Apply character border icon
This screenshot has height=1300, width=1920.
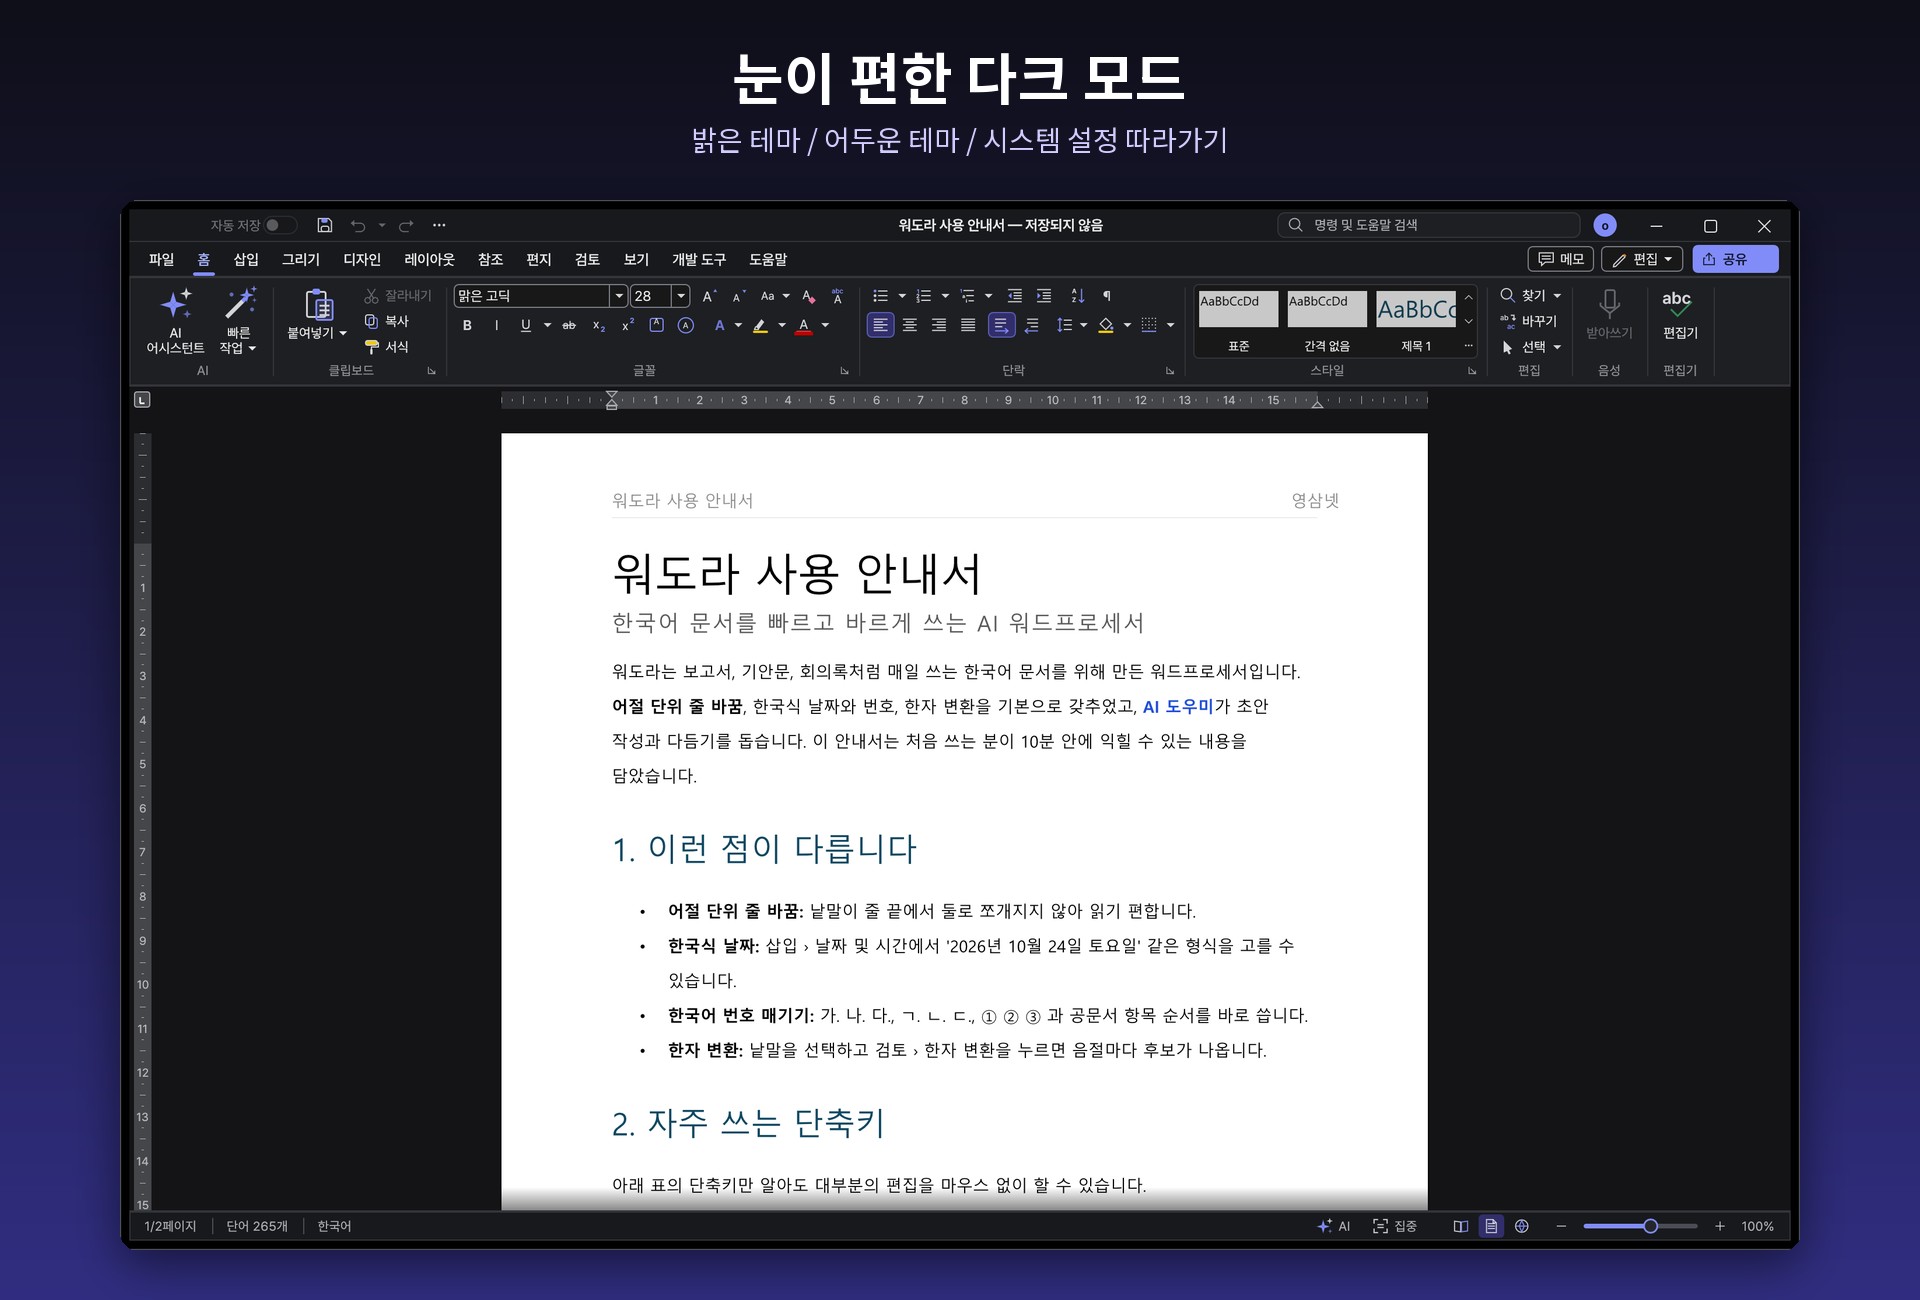[x=656, y=325]
